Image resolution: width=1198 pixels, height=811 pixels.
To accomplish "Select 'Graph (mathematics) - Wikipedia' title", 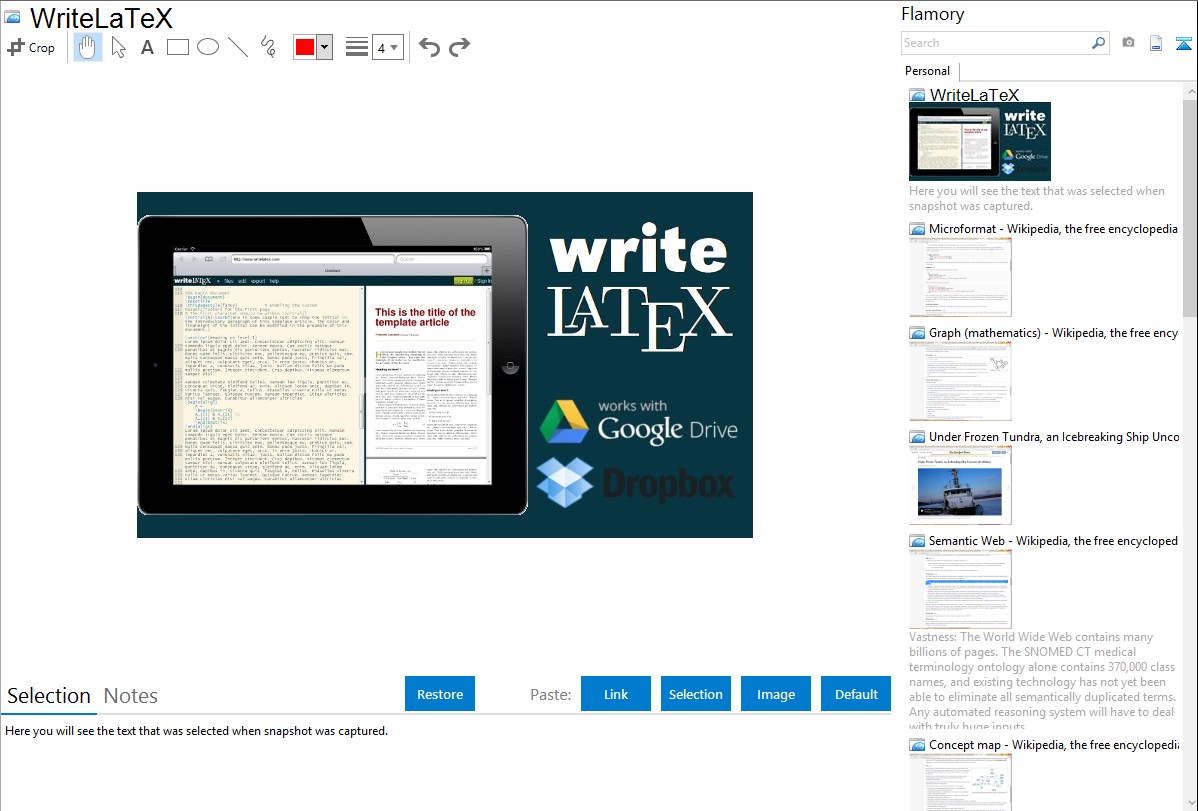I will click(x=1053, y=333).
